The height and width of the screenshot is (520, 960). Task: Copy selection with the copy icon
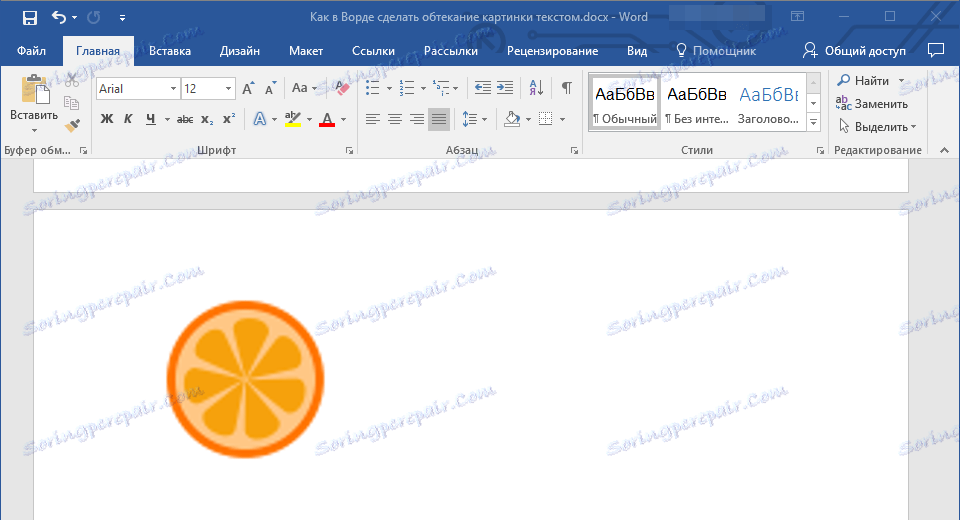72,103
